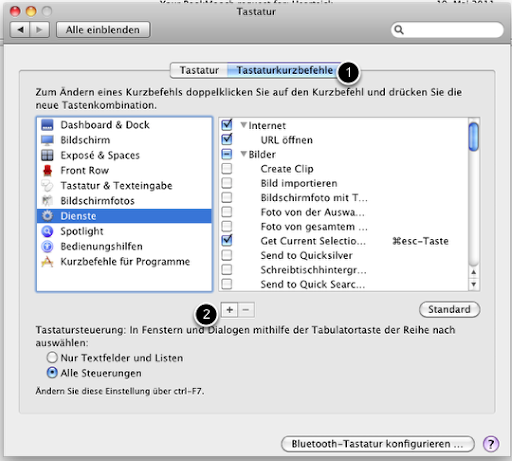Select the Bedienungshilfen category row
The width and height of the screenshot is (512, 461).
(x=124, y=246)
